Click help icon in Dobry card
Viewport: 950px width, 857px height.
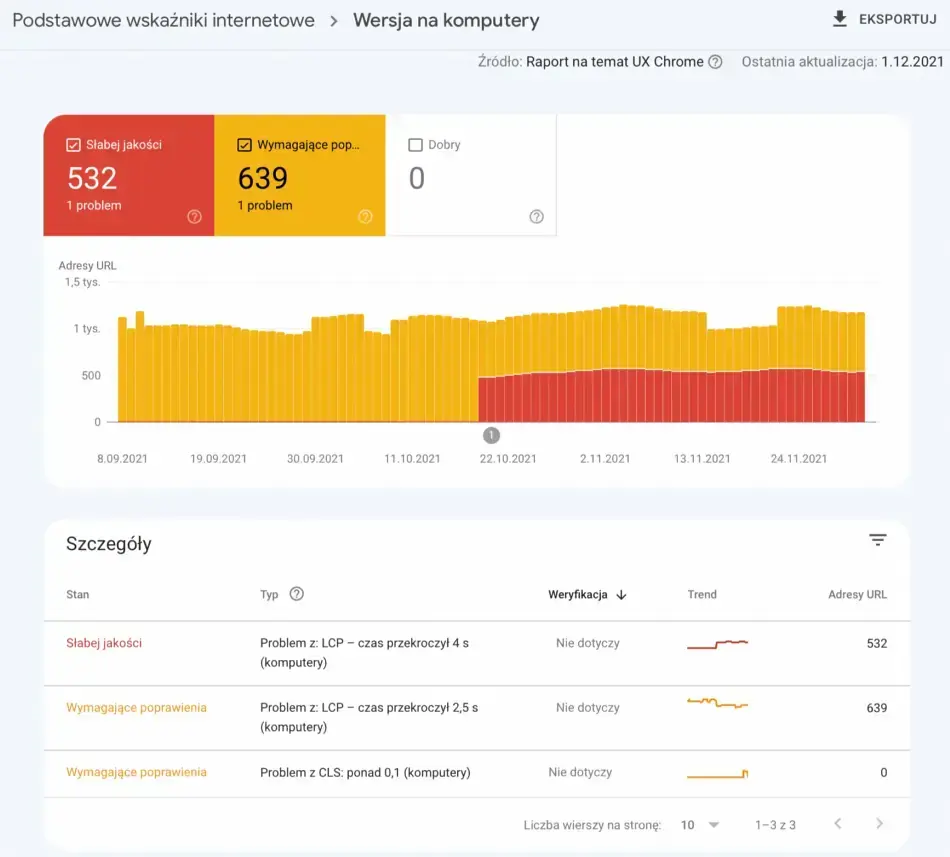tap(536, 217)
